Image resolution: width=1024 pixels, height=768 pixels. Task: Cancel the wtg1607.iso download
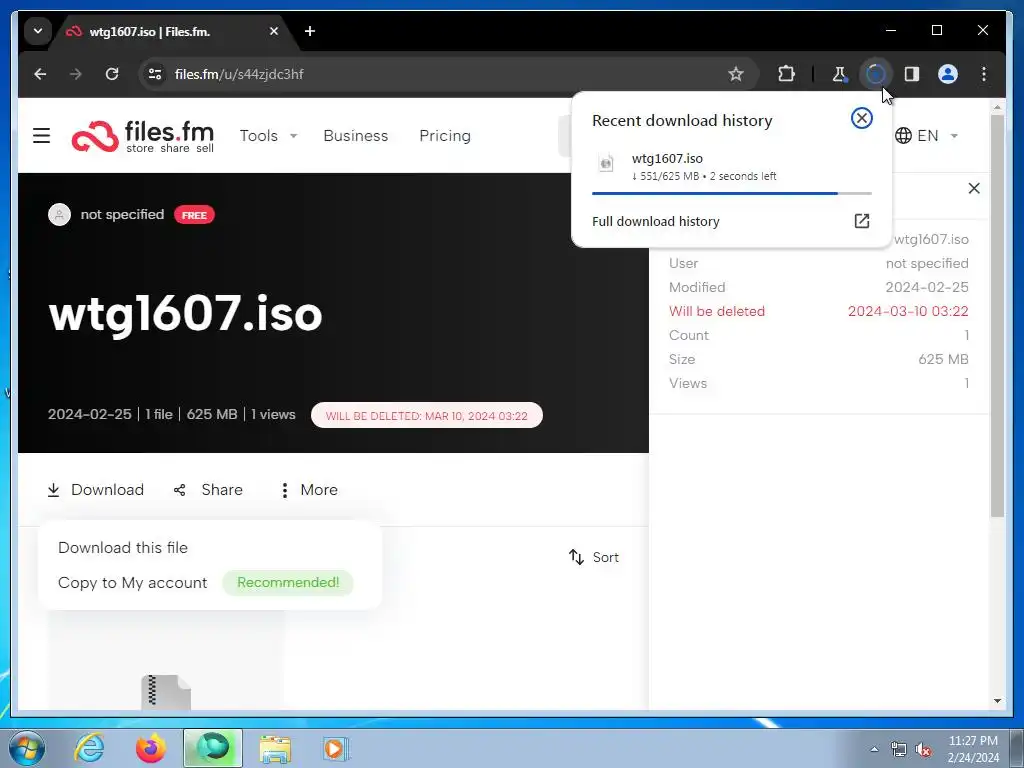(x=861, y=118)
